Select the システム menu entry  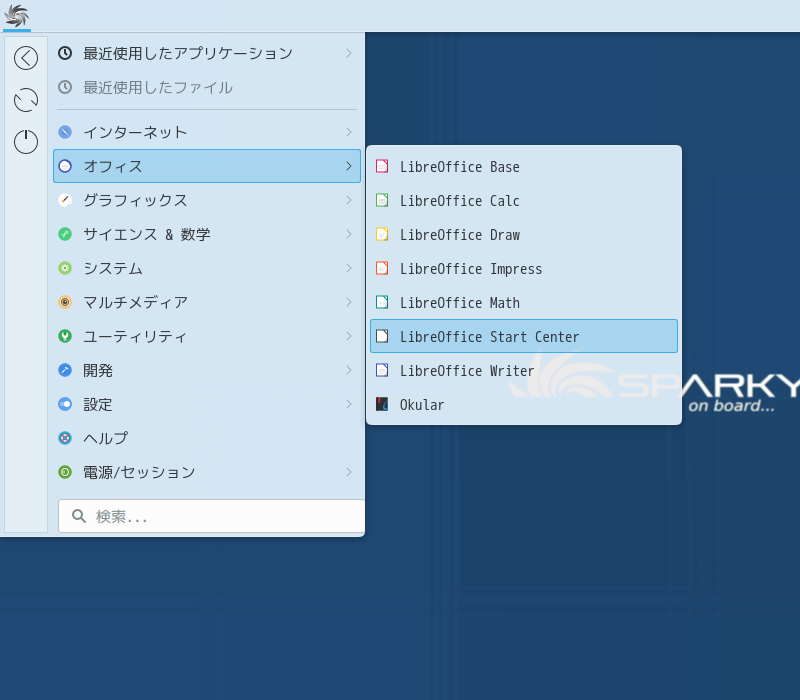click(113, 268)
